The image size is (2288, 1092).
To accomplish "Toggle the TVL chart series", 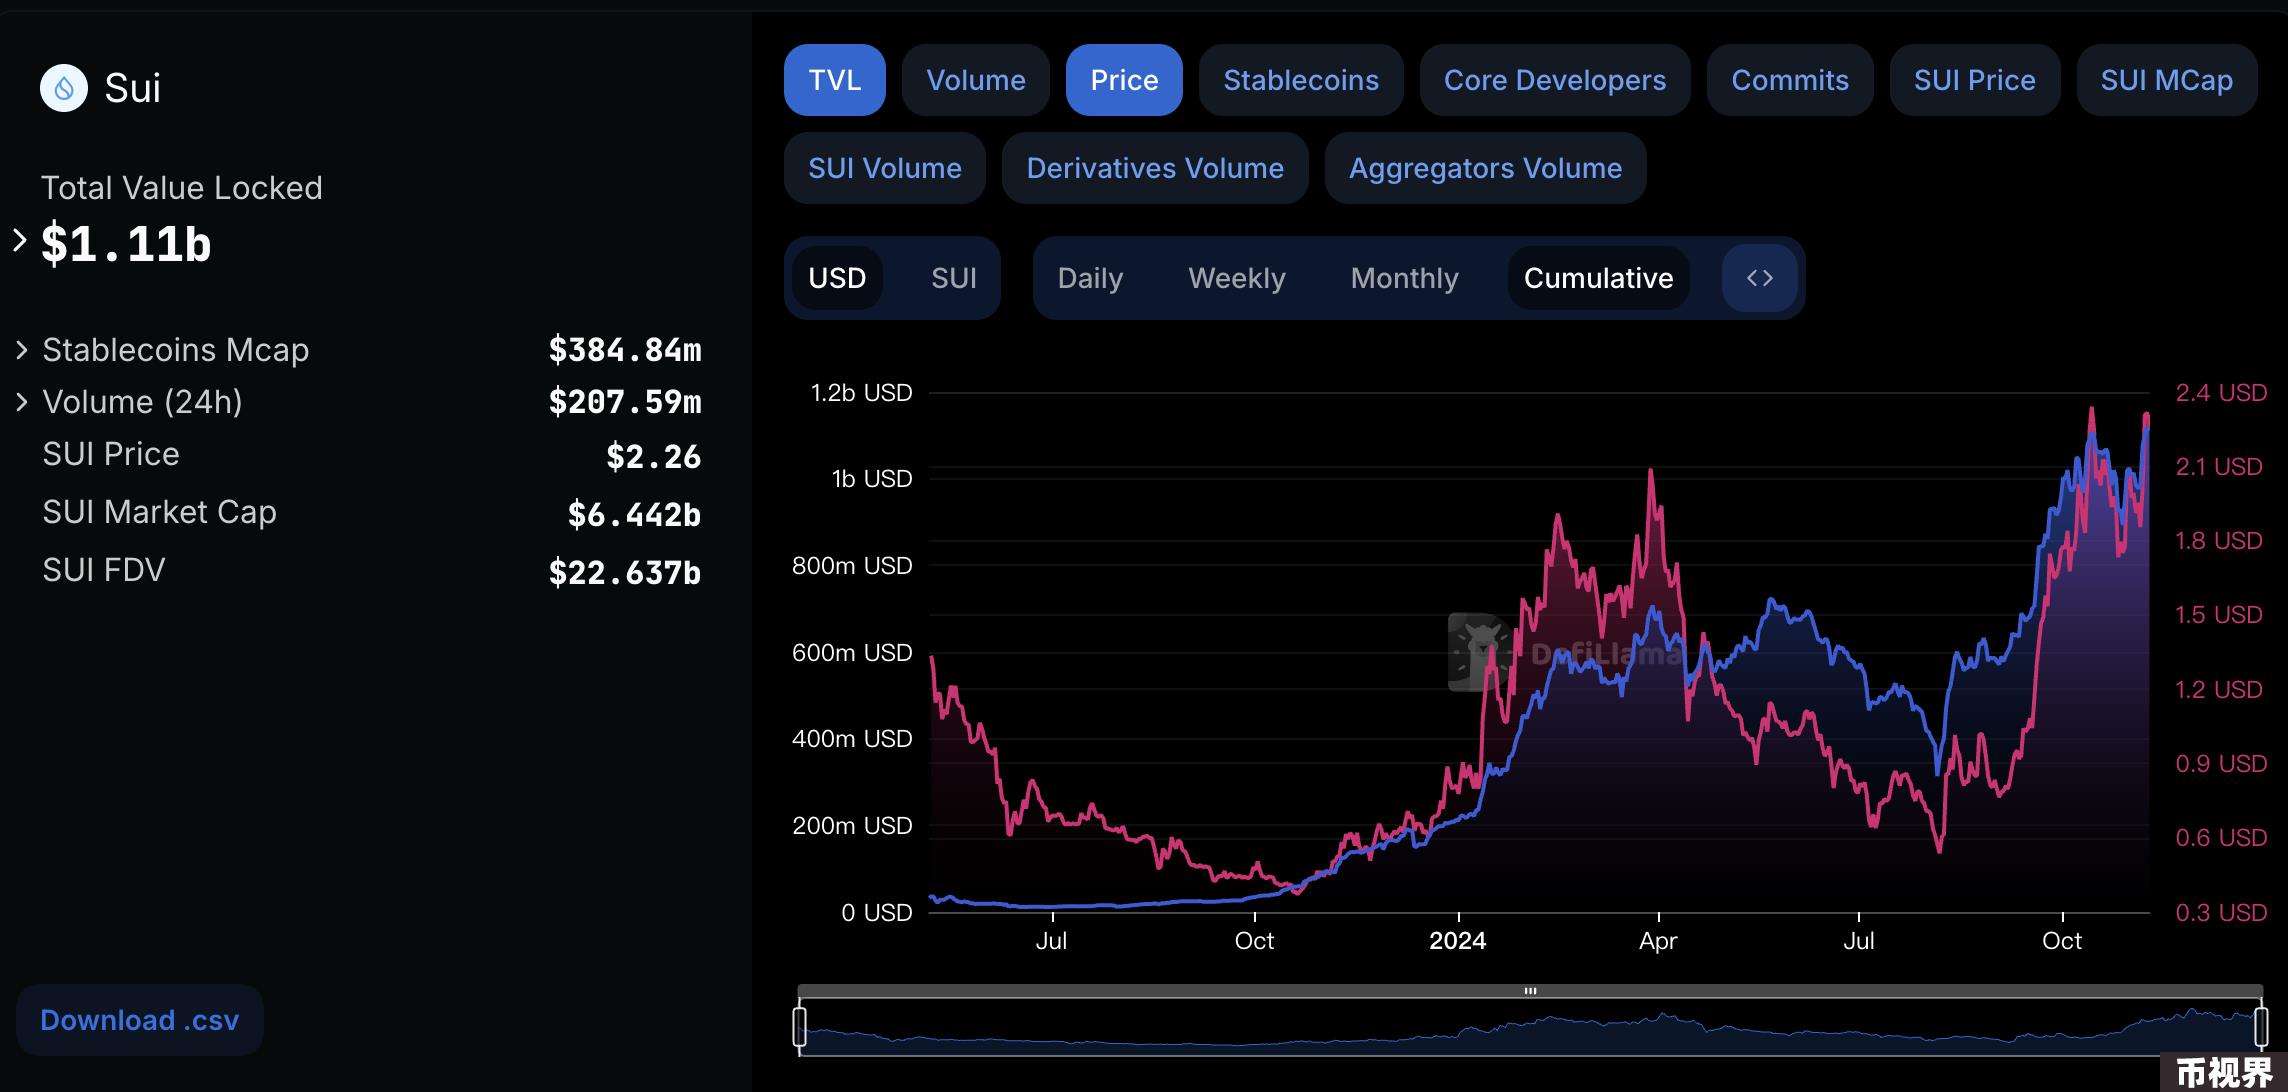I will 835,80.
